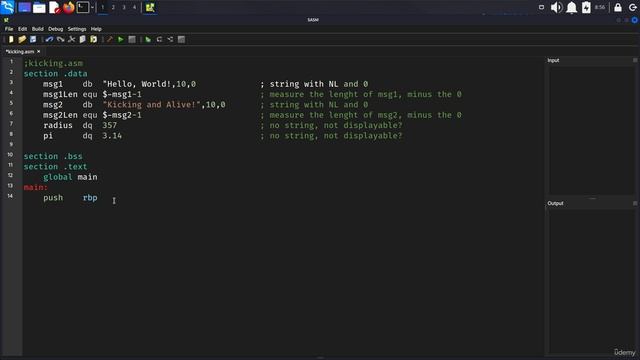Screen dimensions: 640x360
Task: Open the Help menu
Action: tap(96, 29)
